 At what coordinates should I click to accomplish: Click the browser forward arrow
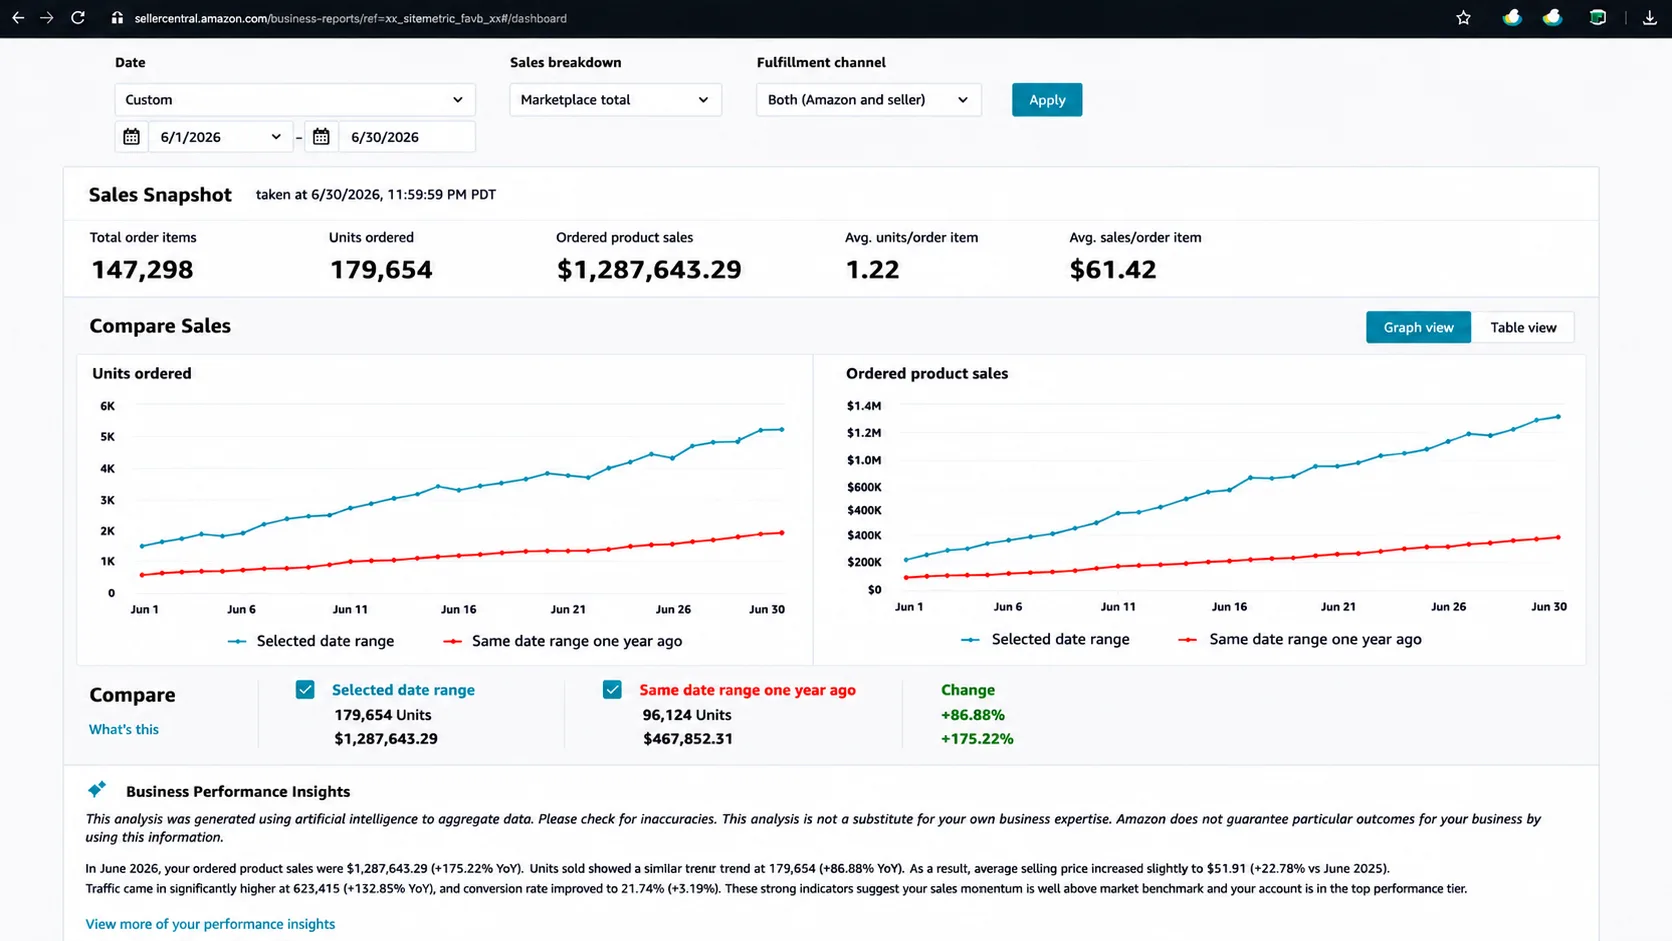[x=47, y=18]
